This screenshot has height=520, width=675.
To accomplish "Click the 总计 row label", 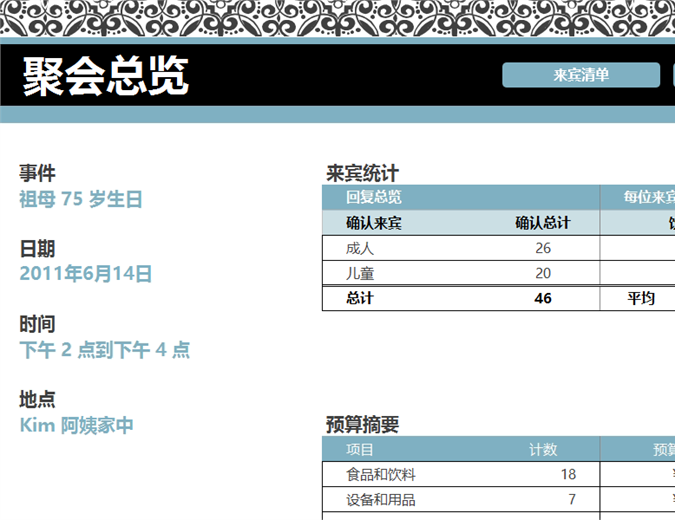I will (360, 298).
